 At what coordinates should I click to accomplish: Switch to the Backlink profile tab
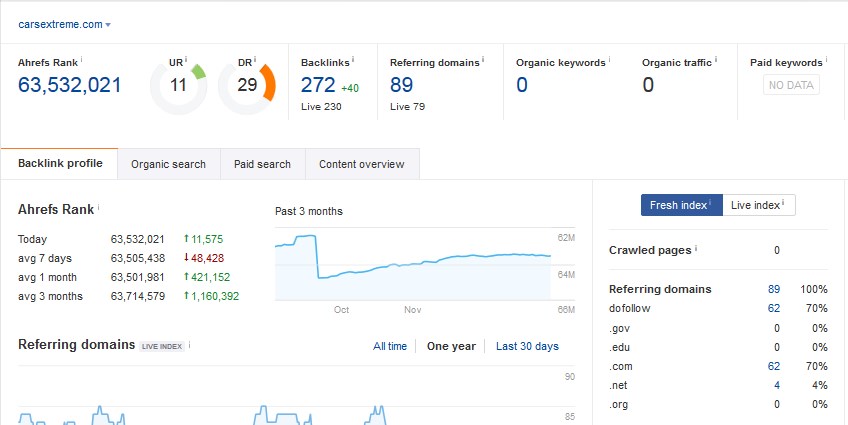point(60,163)
